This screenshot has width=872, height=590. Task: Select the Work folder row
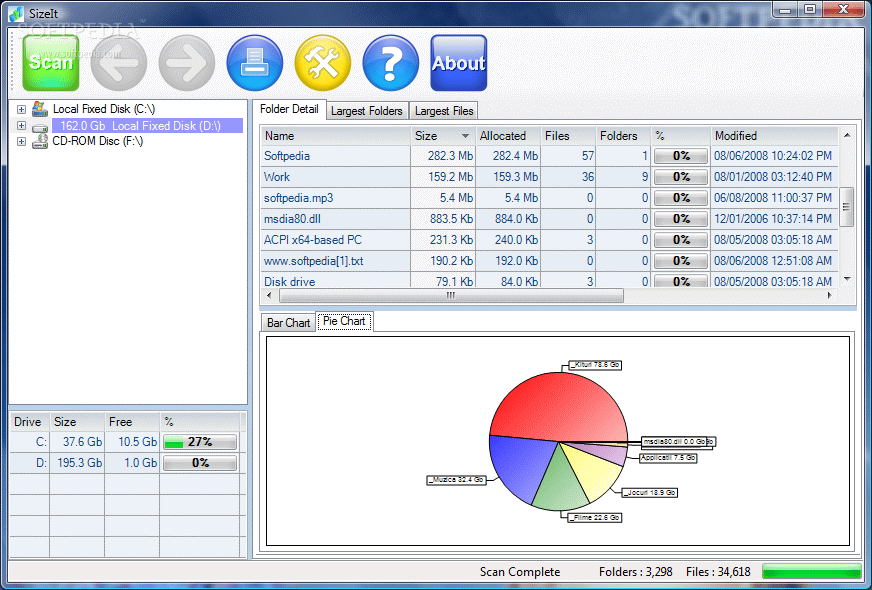(549, 177)
